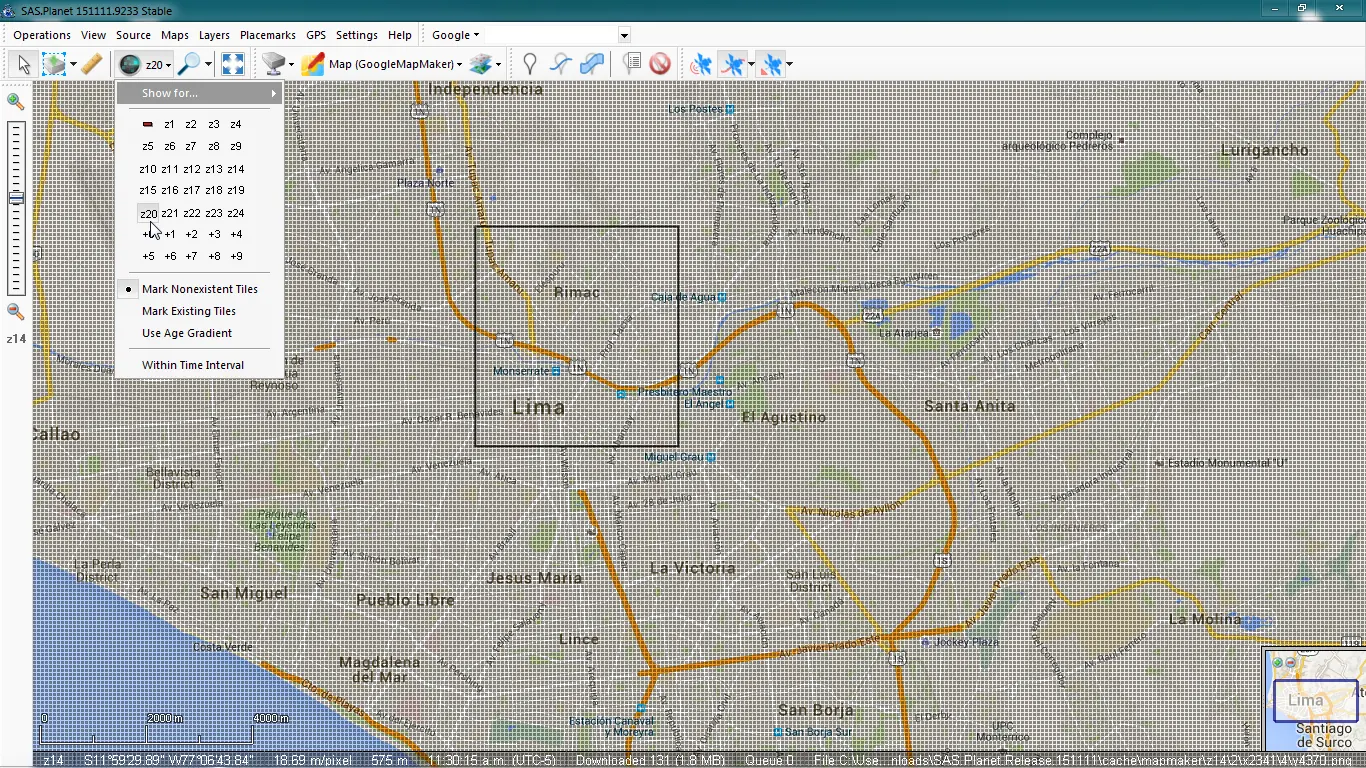This screenshot has height=768, width=1366.
Task: Choose relative zoom +9 option
Action: [236, 256]
